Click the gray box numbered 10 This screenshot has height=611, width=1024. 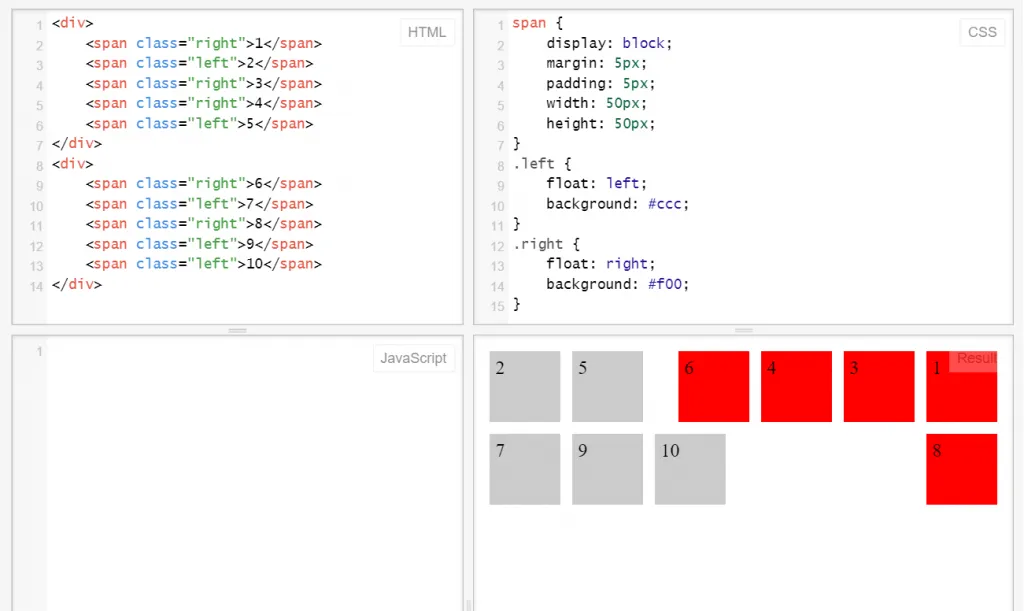coord(690,469)
